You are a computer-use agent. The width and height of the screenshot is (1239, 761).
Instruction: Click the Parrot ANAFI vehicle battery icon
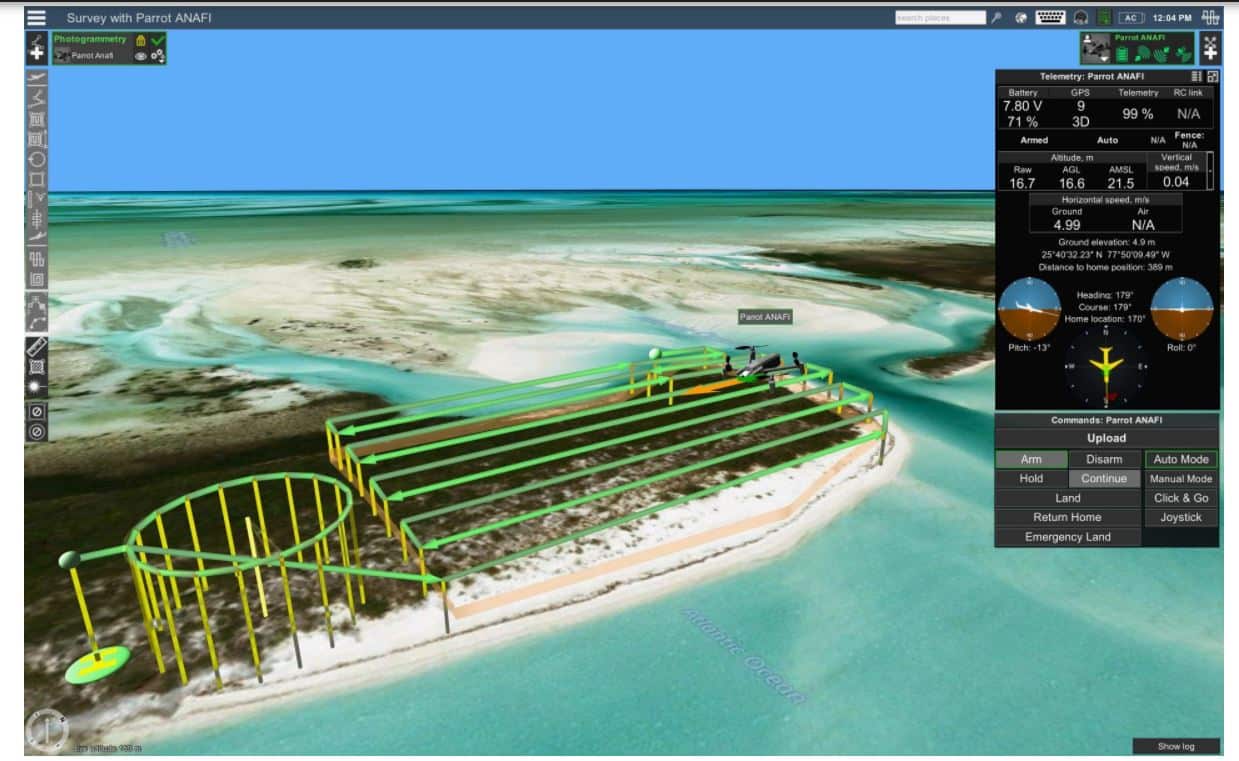click(x=1122, y=54)
